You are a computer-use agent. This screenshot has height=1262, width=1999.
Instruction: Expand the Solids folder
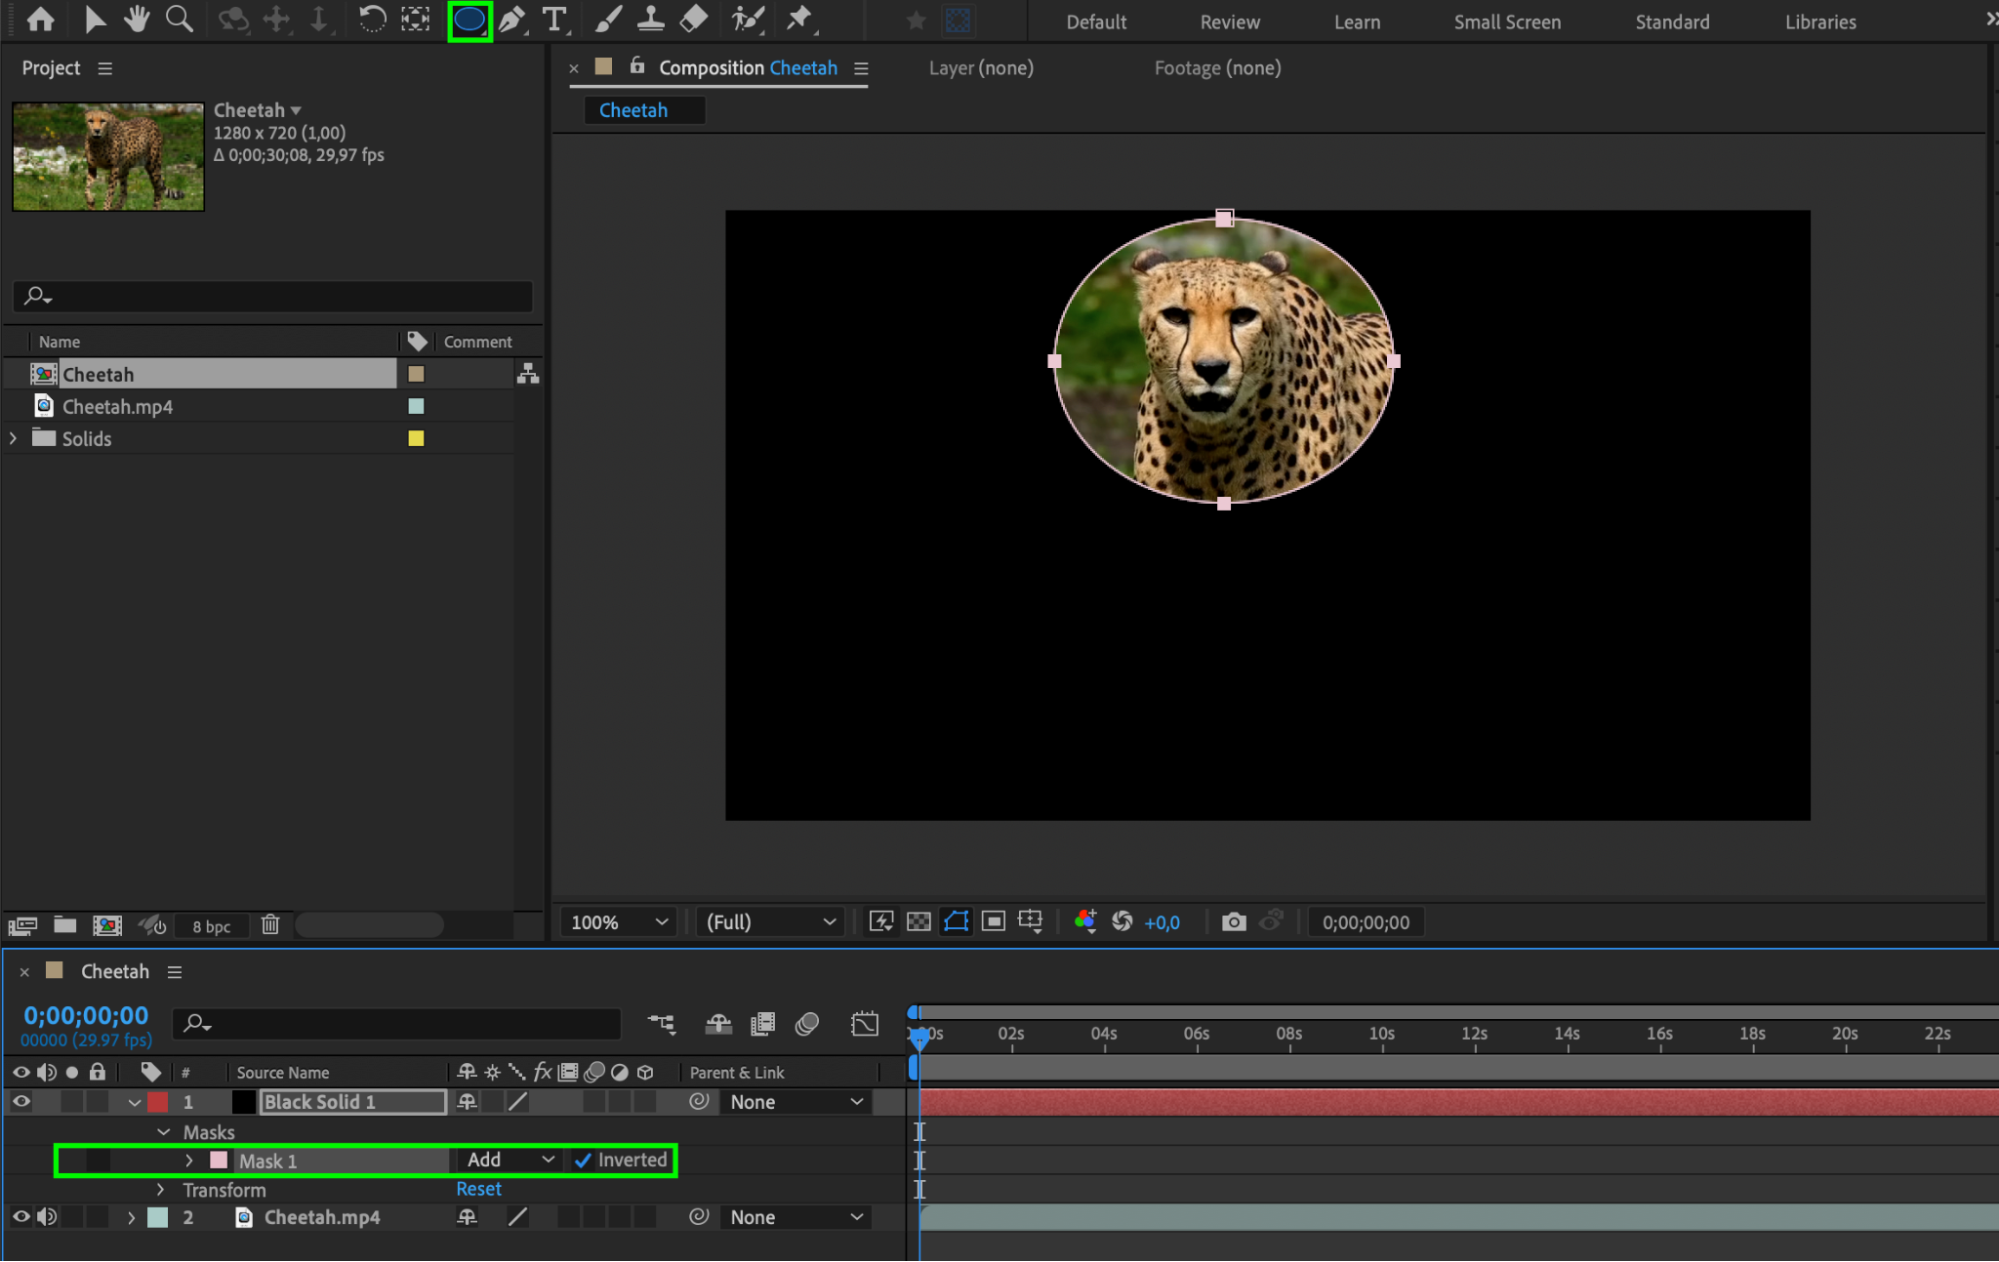tap(13, 438)
